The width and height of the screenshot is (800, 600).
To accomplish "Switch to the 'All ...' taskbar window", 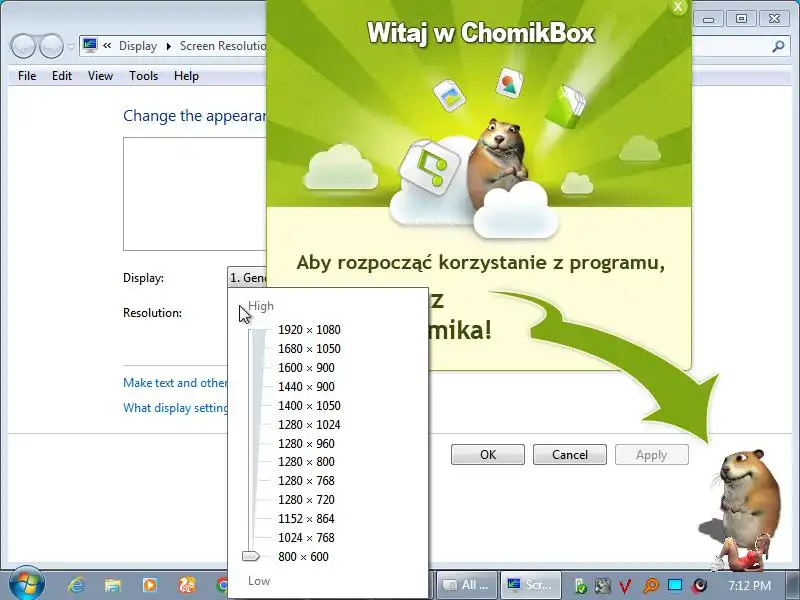I will [467, 585].
